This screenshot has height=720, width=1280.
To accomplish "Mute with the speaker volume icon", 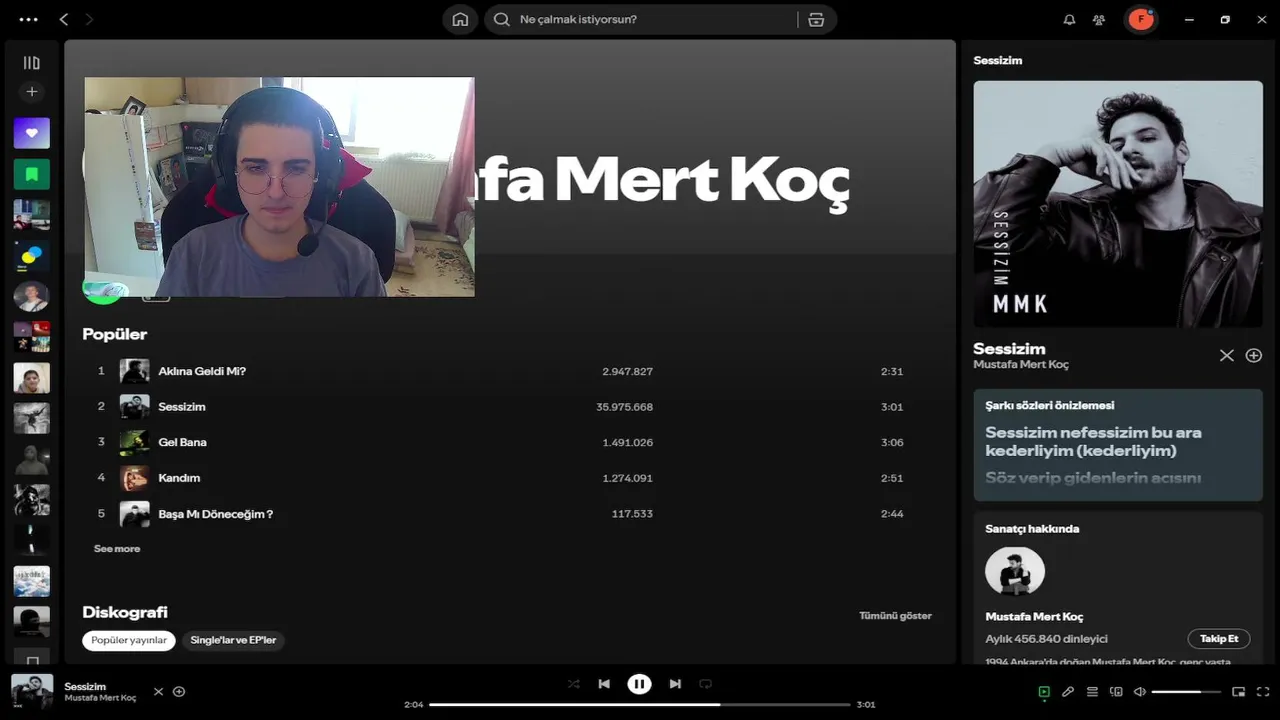I will coord(1139,692).
